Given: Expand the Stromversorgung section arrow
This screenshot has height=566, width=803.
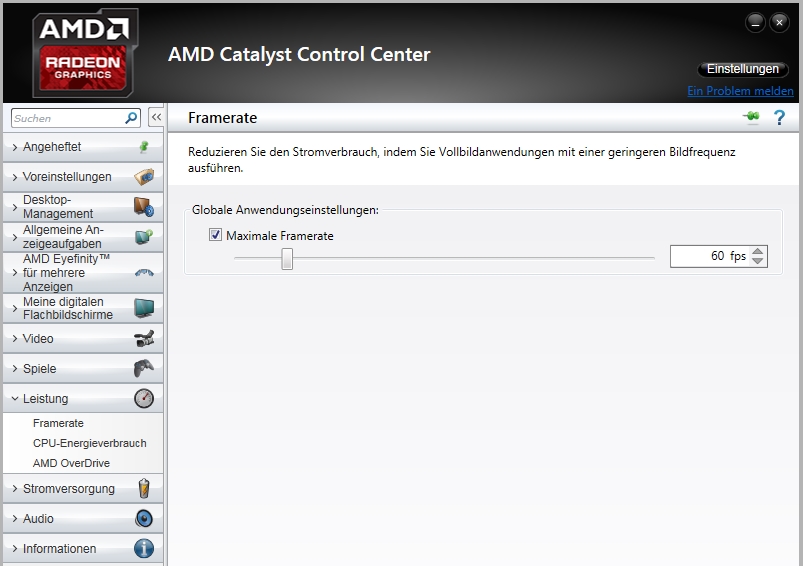Looking at the screenshot, I should pos(15,489).
